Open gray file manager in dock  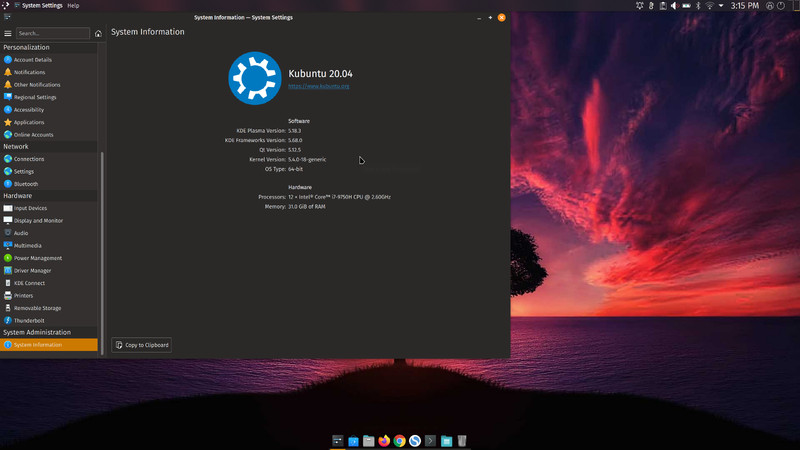(x=369, y=441)
